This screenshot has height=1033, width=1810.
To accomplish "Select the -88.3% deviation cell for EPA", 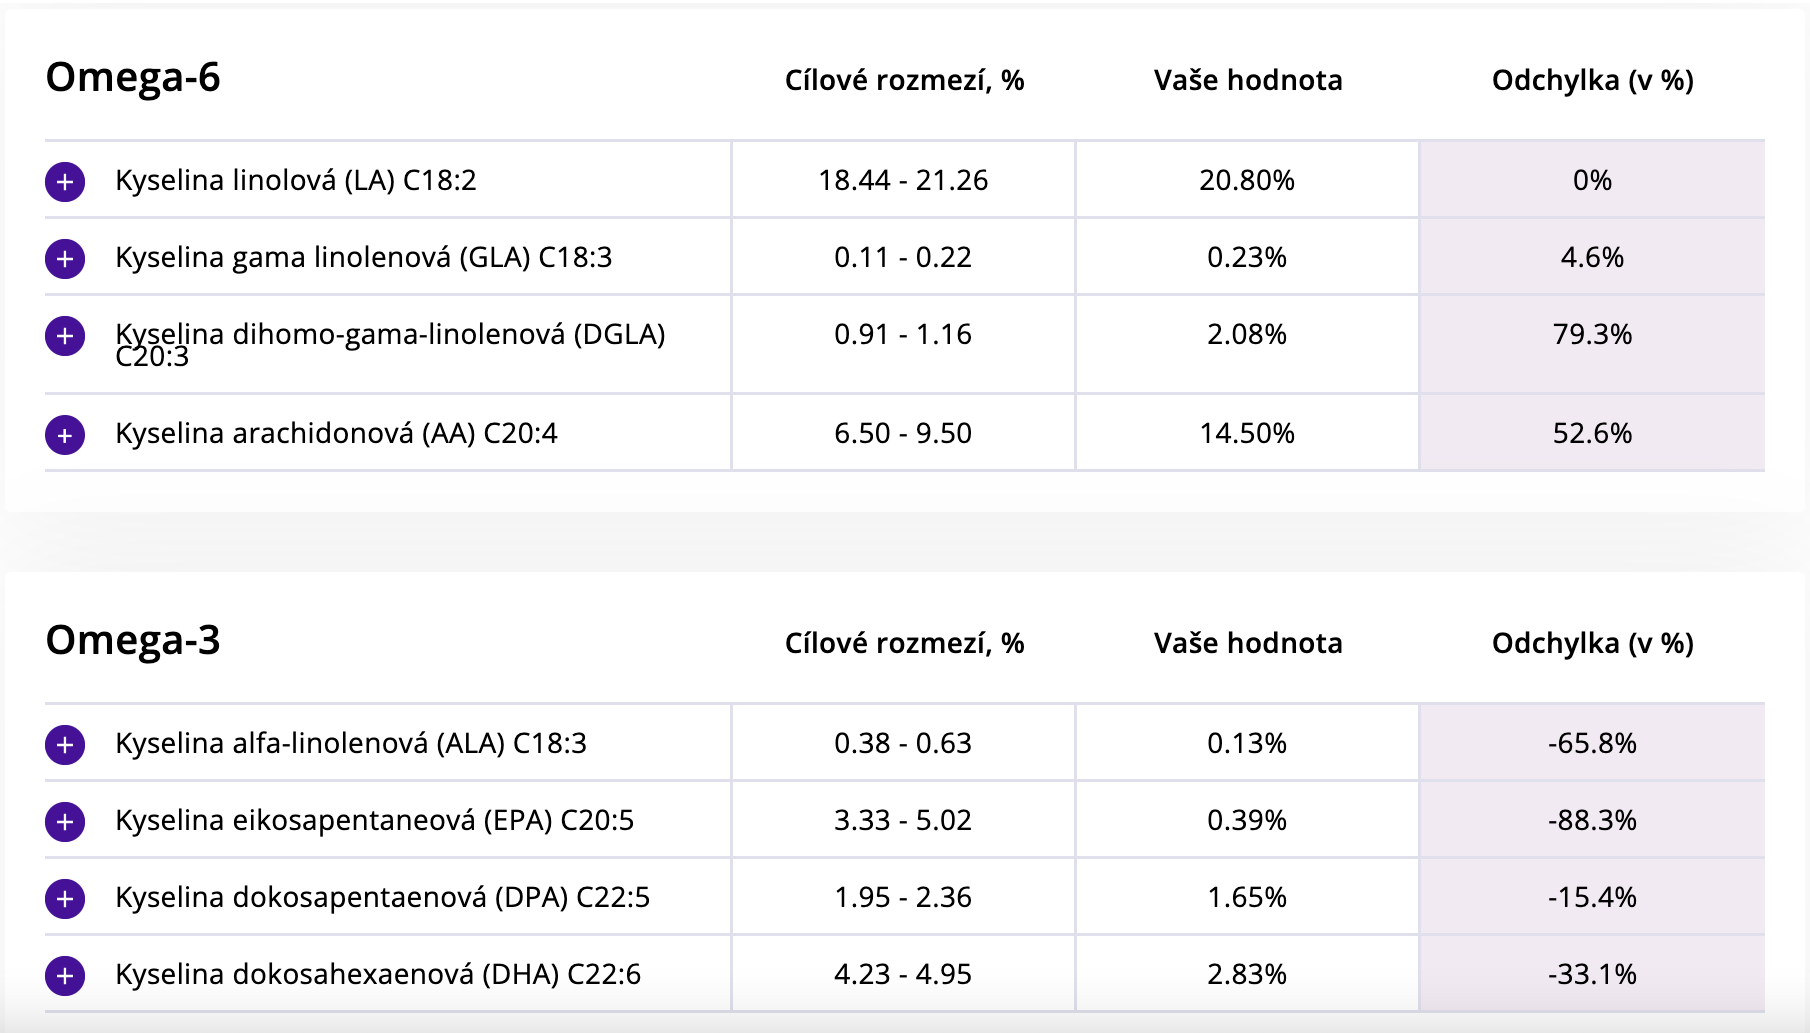I will [x=1592, y=820].
